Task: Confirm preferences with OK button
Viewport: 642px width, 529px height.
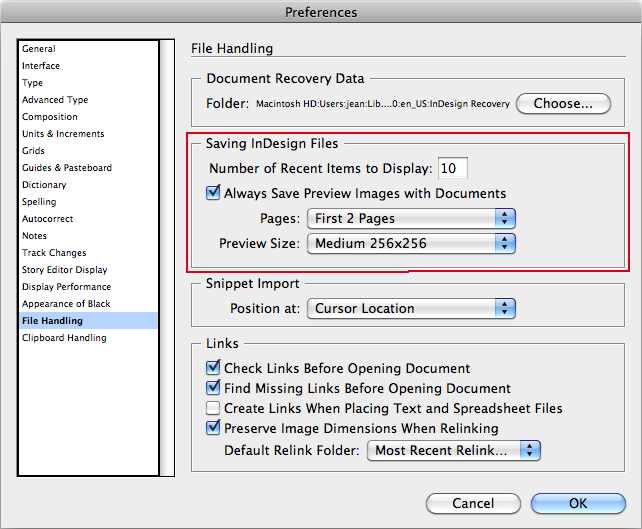Action: 578,503
